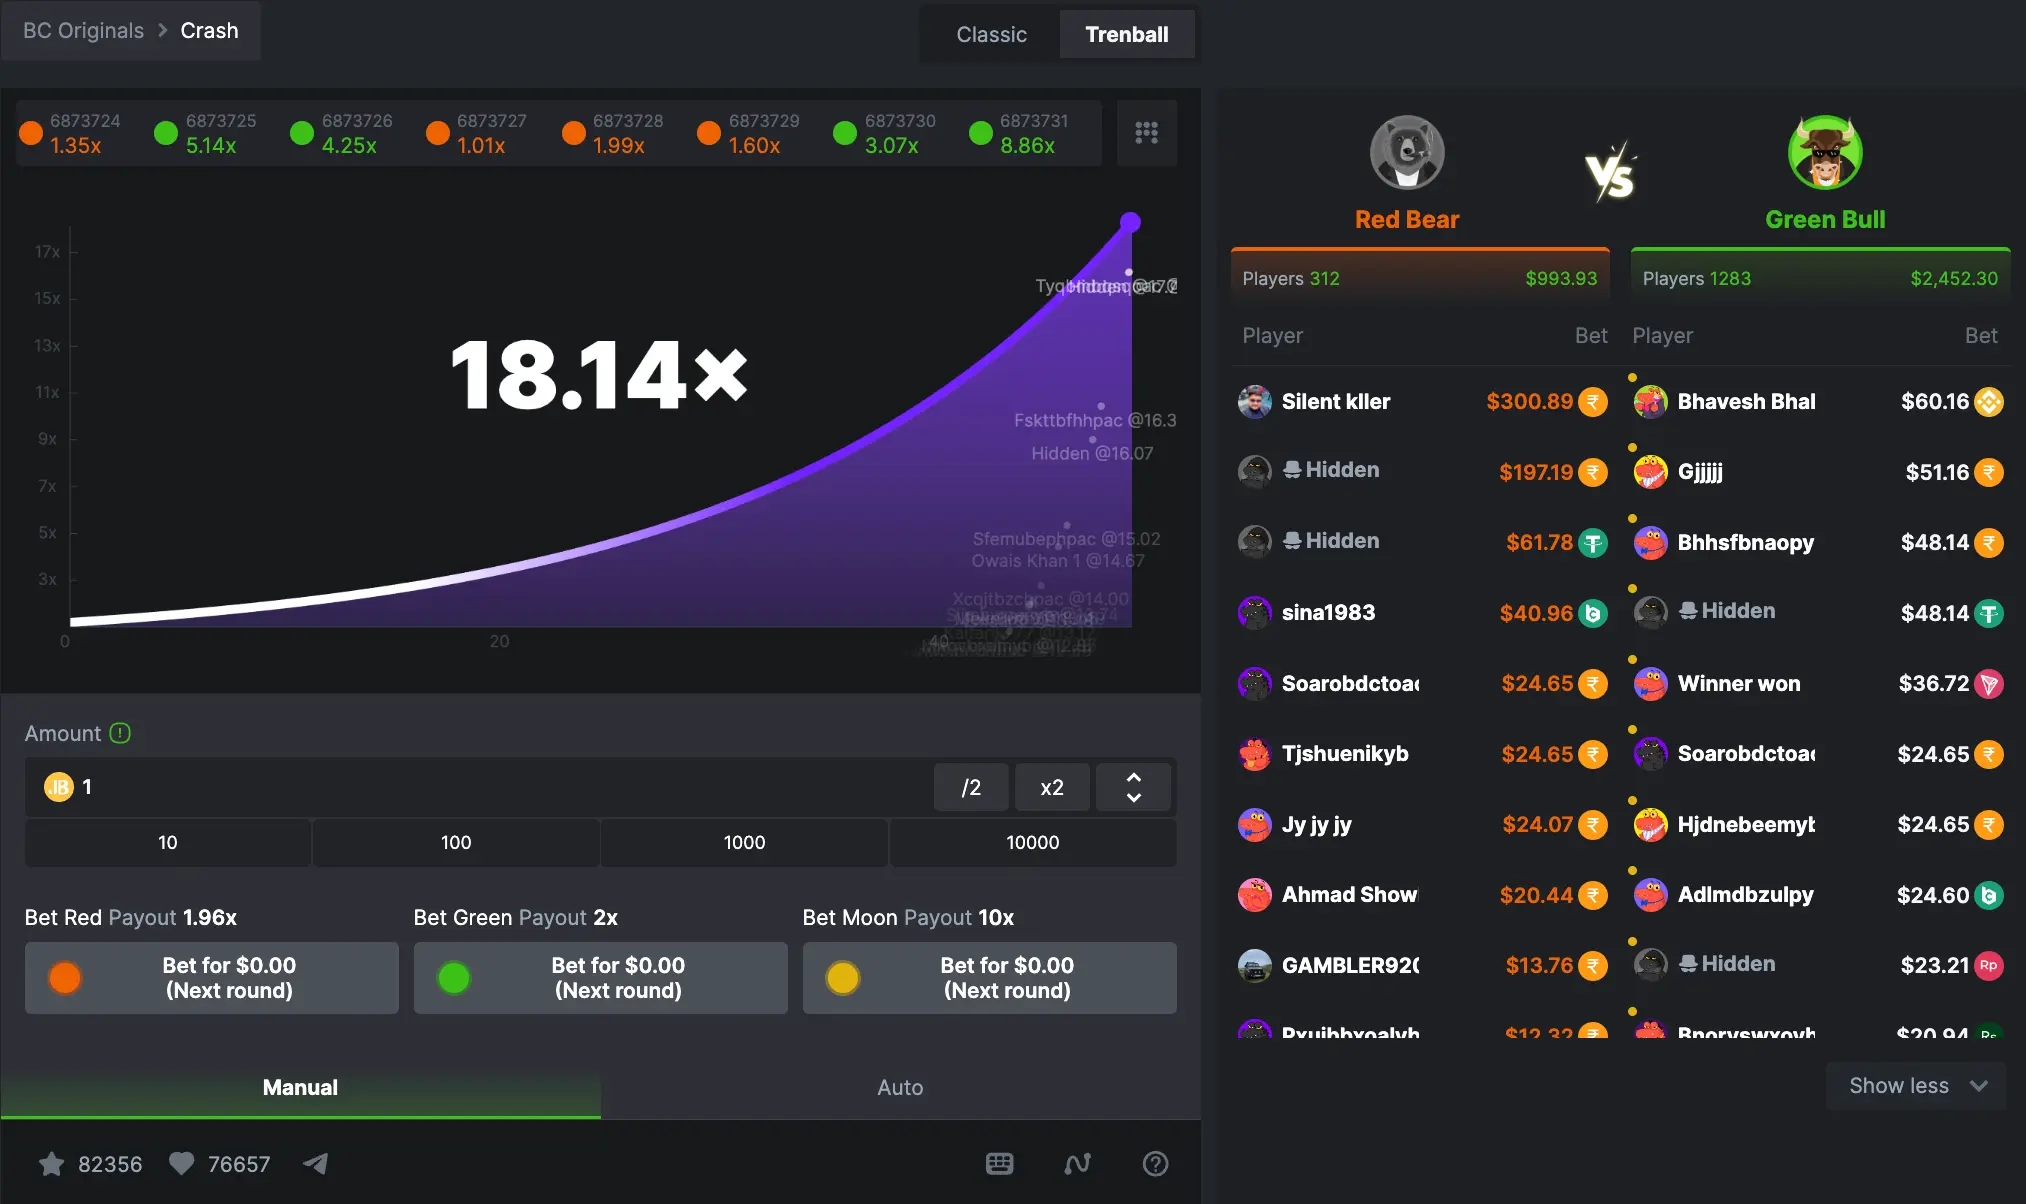Click Silent kller's player avatar
The image size is (2026, 1204).
(1254, 402)
